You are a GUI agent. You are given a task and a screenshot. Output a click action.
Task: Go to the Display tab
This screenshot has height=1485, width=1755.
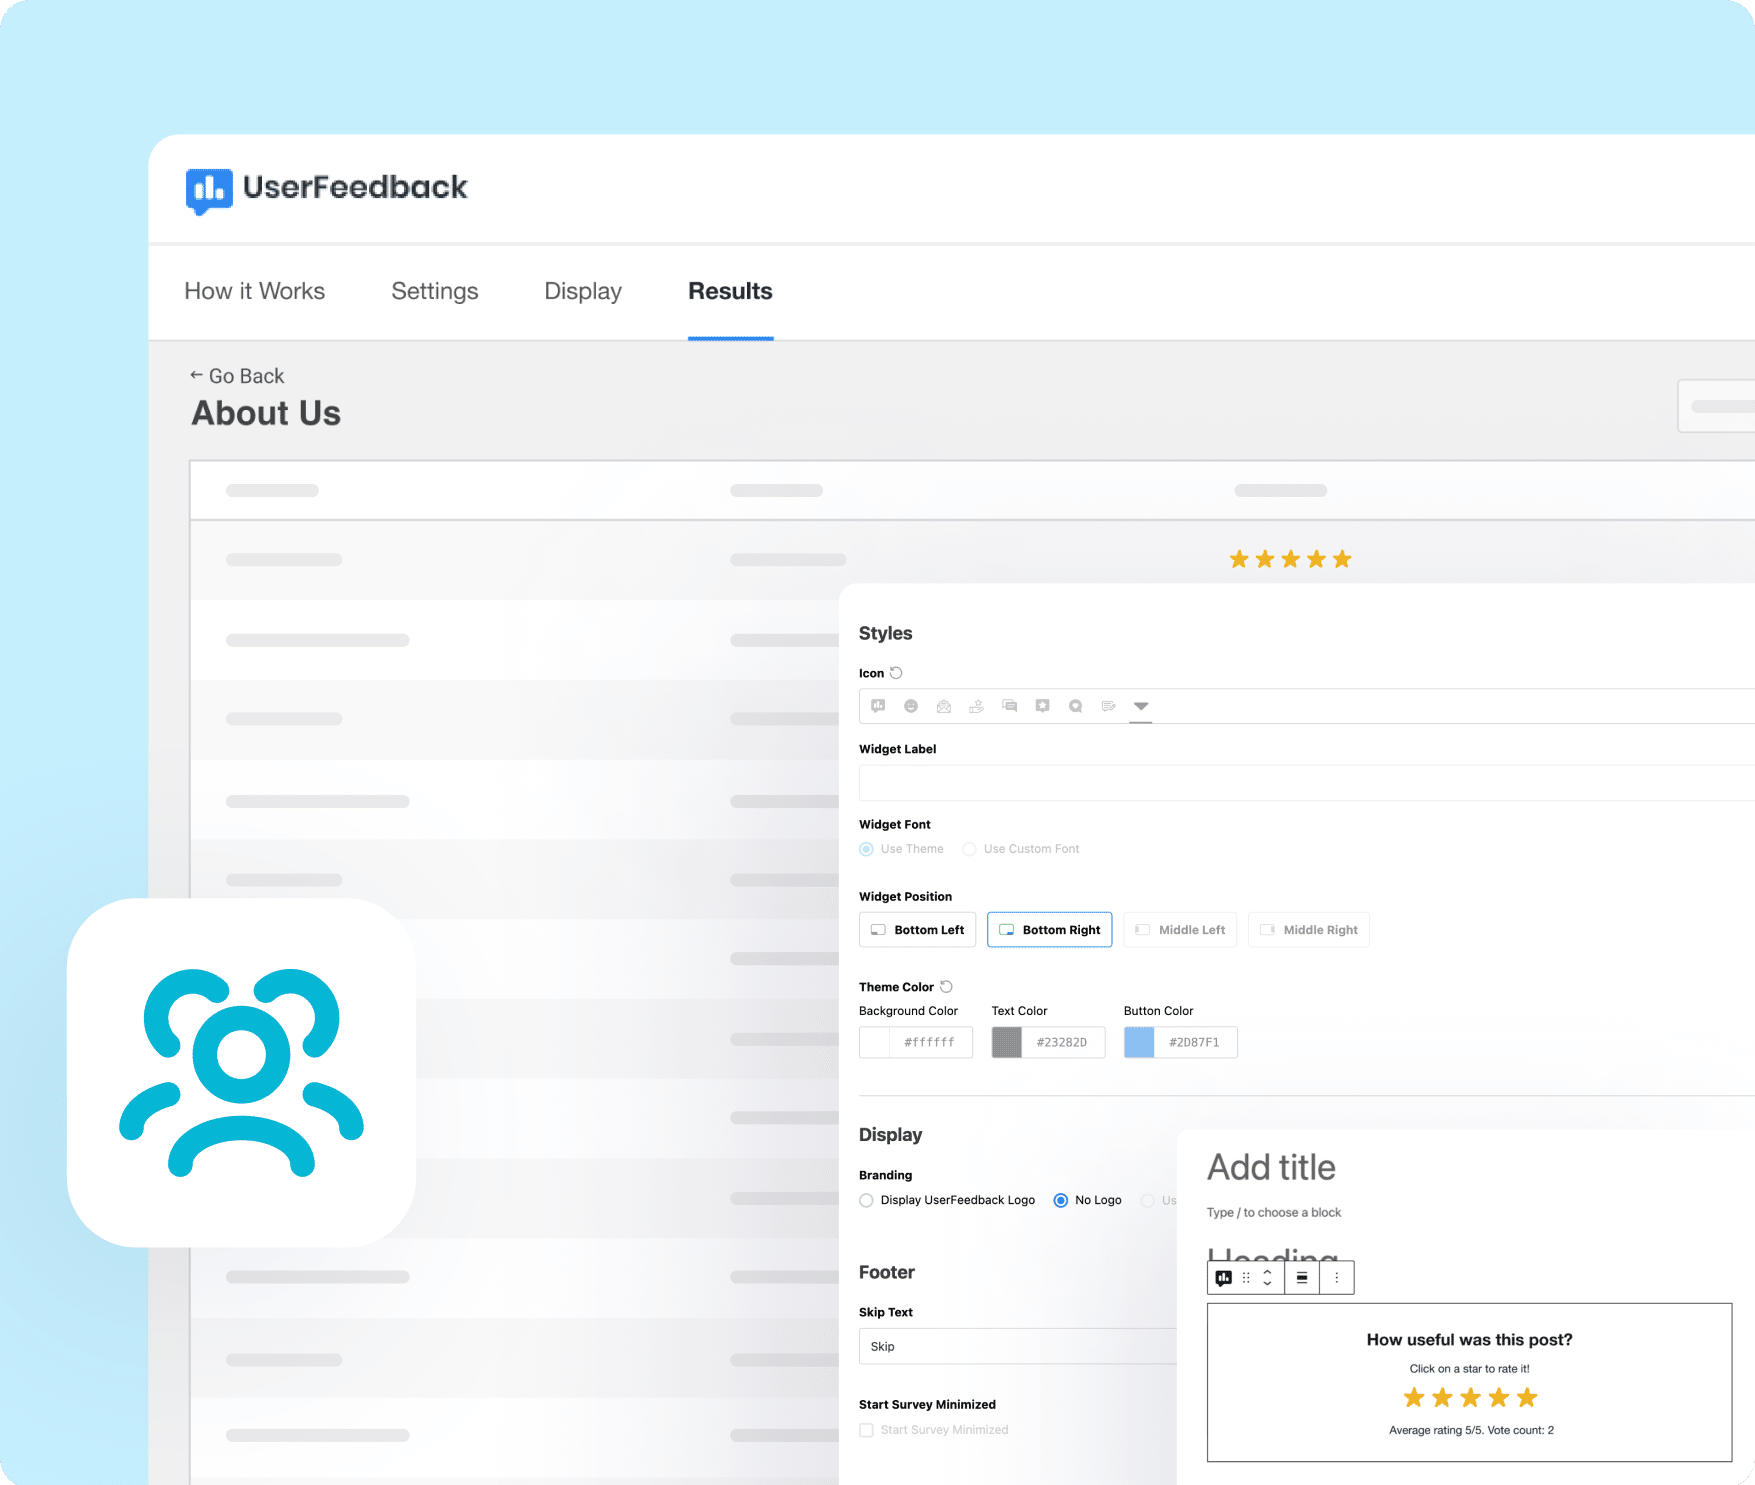[x=583, y=291]
